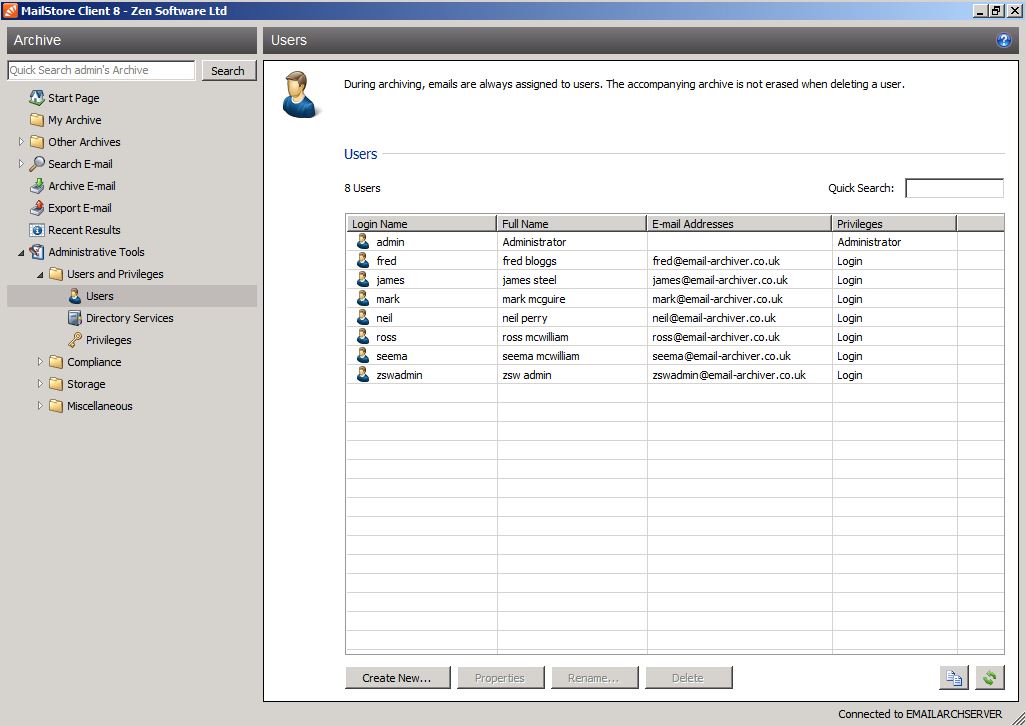Click the user icon beside james
Viewport: 1026px width, 726px height.
[x=363, y=280]
